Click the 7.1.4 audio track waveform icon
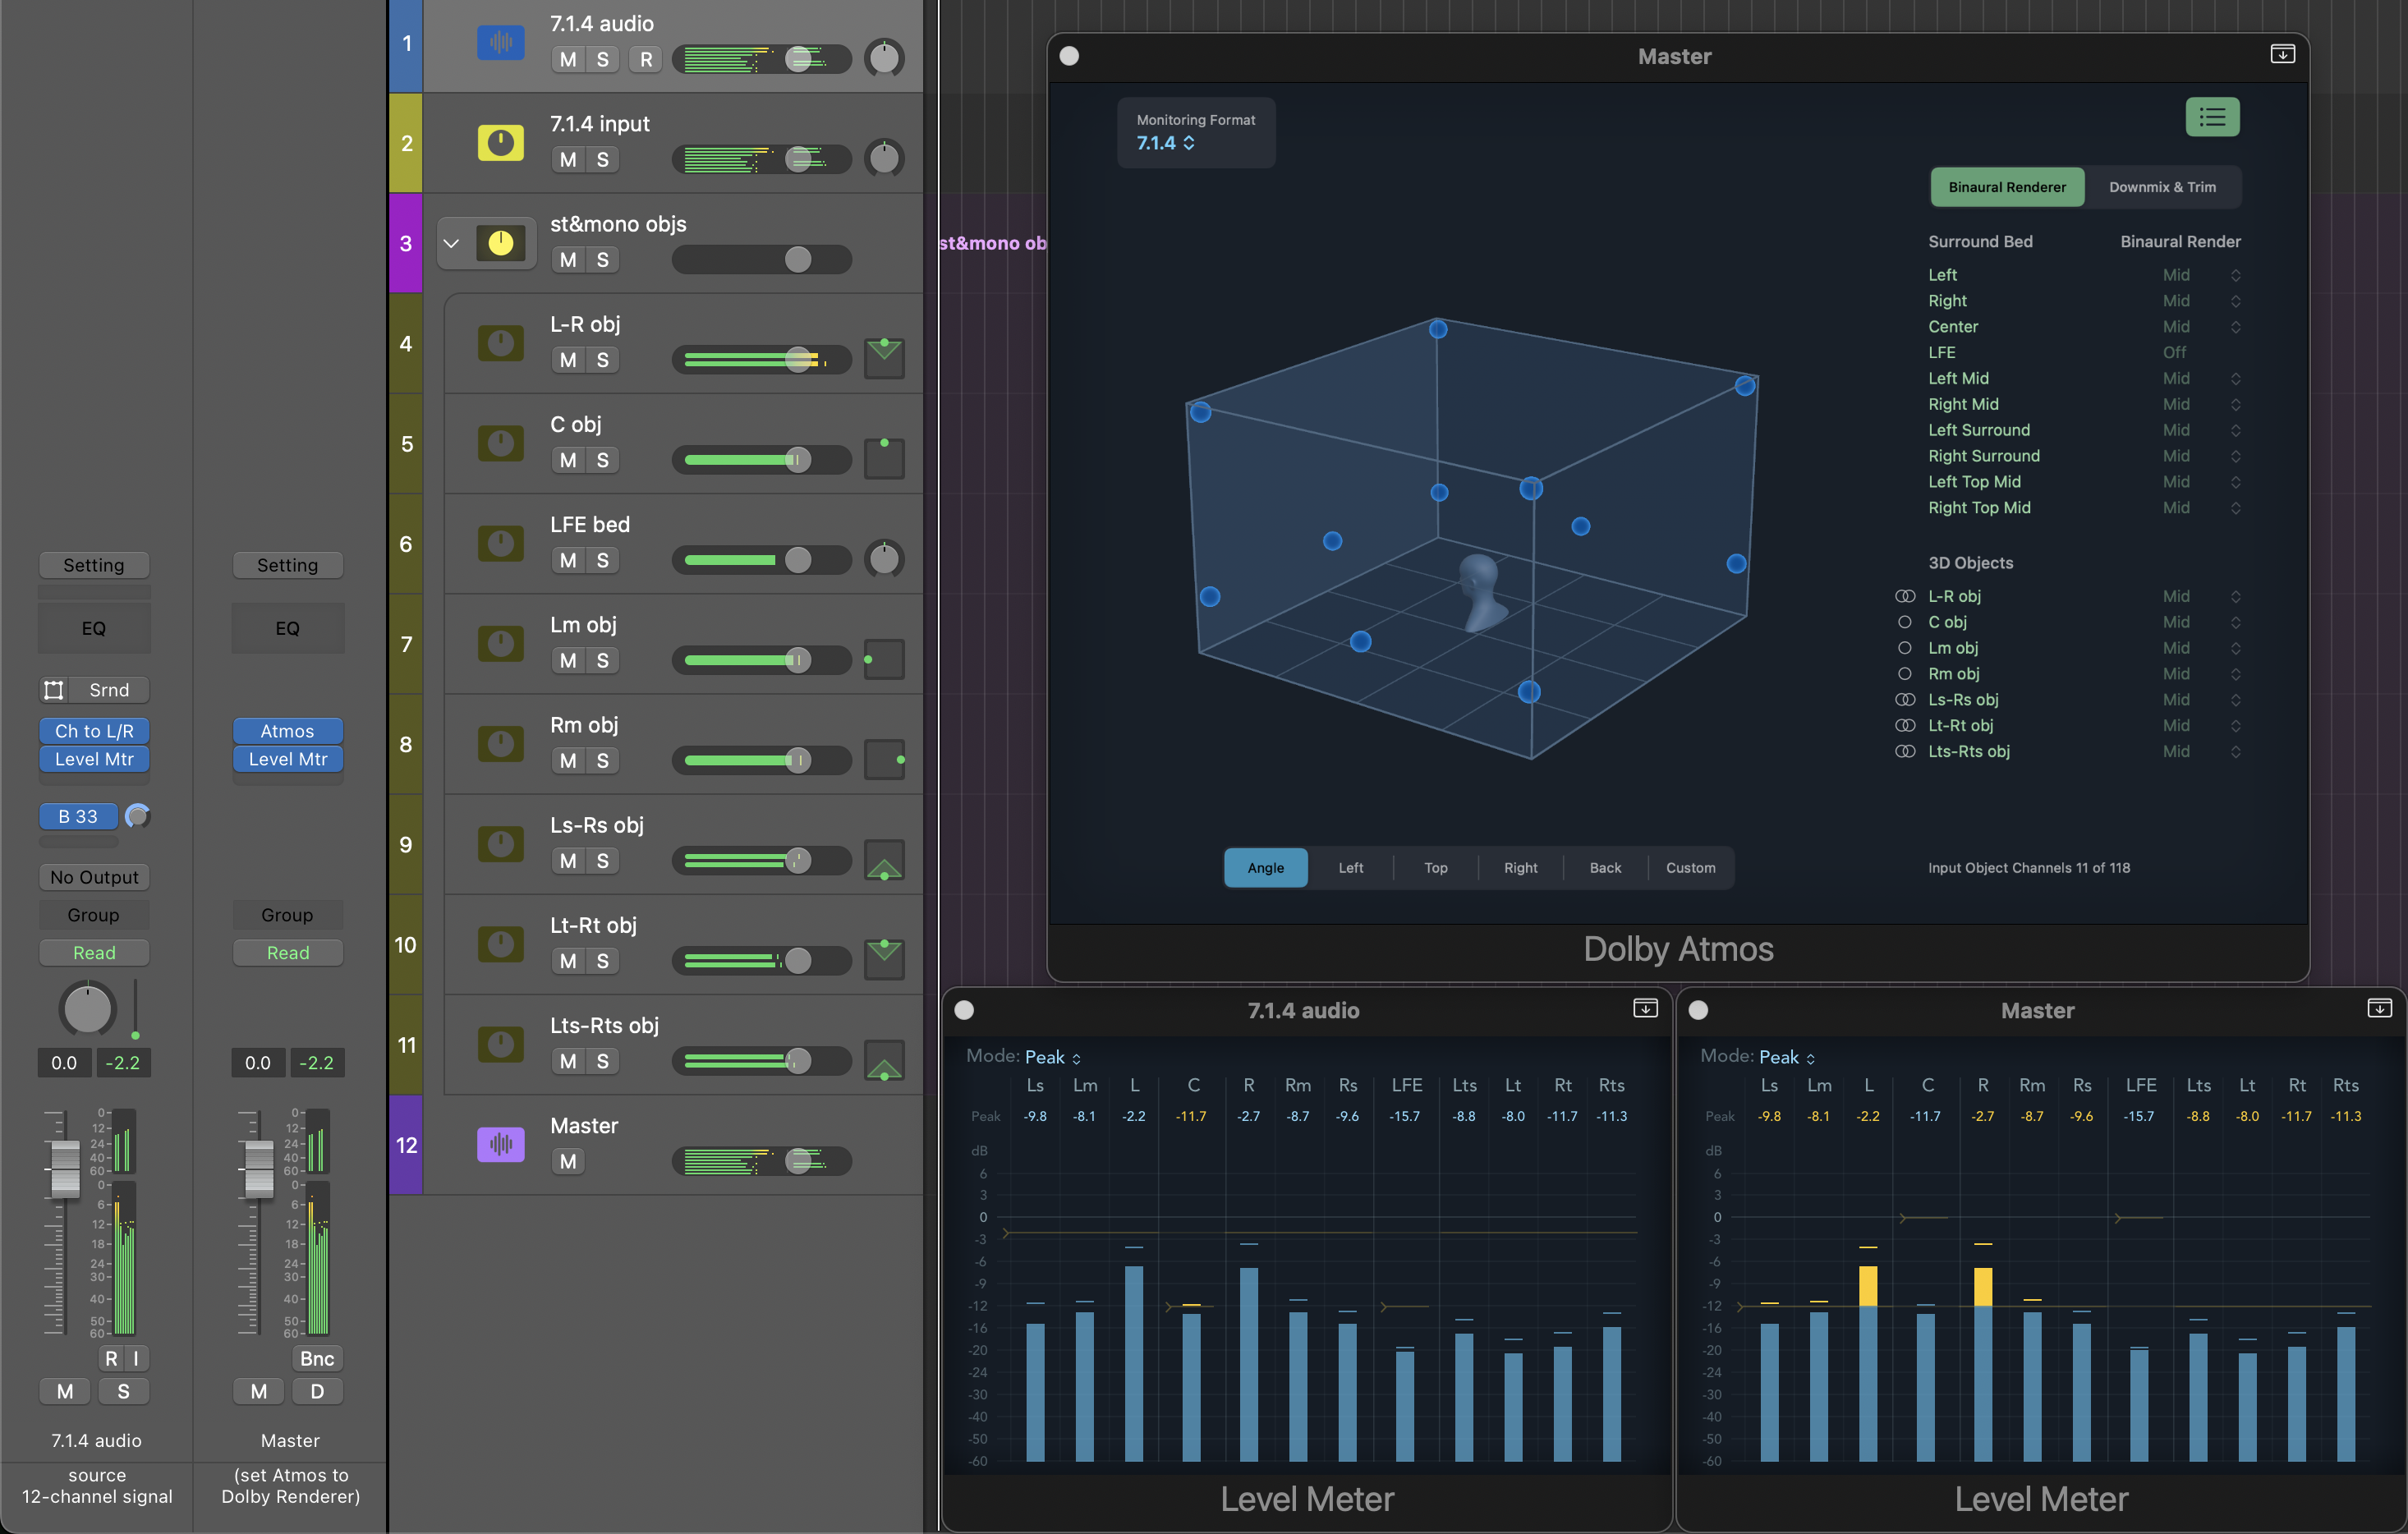This screenshot has width=2408, height=1534. pos(501,43)
